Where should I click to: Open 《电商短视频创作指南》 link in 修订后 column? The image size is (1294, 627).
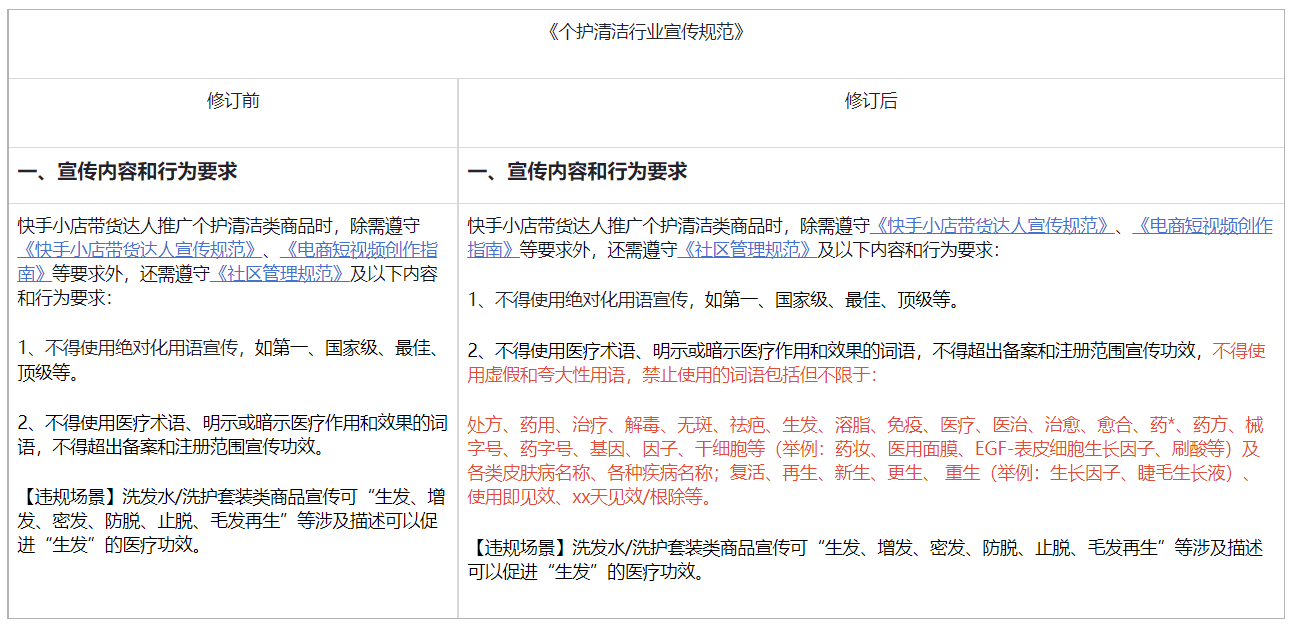pos(1202,225)
